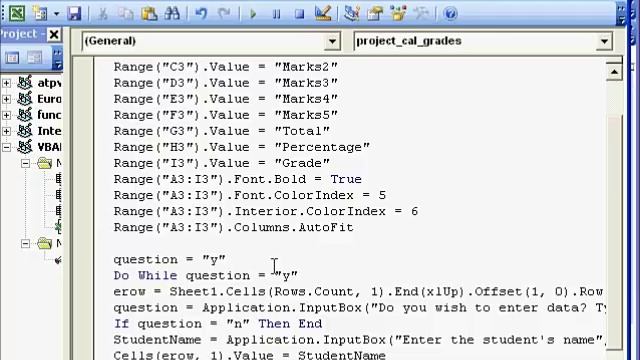The height and width of the screenshot is (360, 640).
Task: Click Project panel toolbar options chevron
Action: (58, 58)
